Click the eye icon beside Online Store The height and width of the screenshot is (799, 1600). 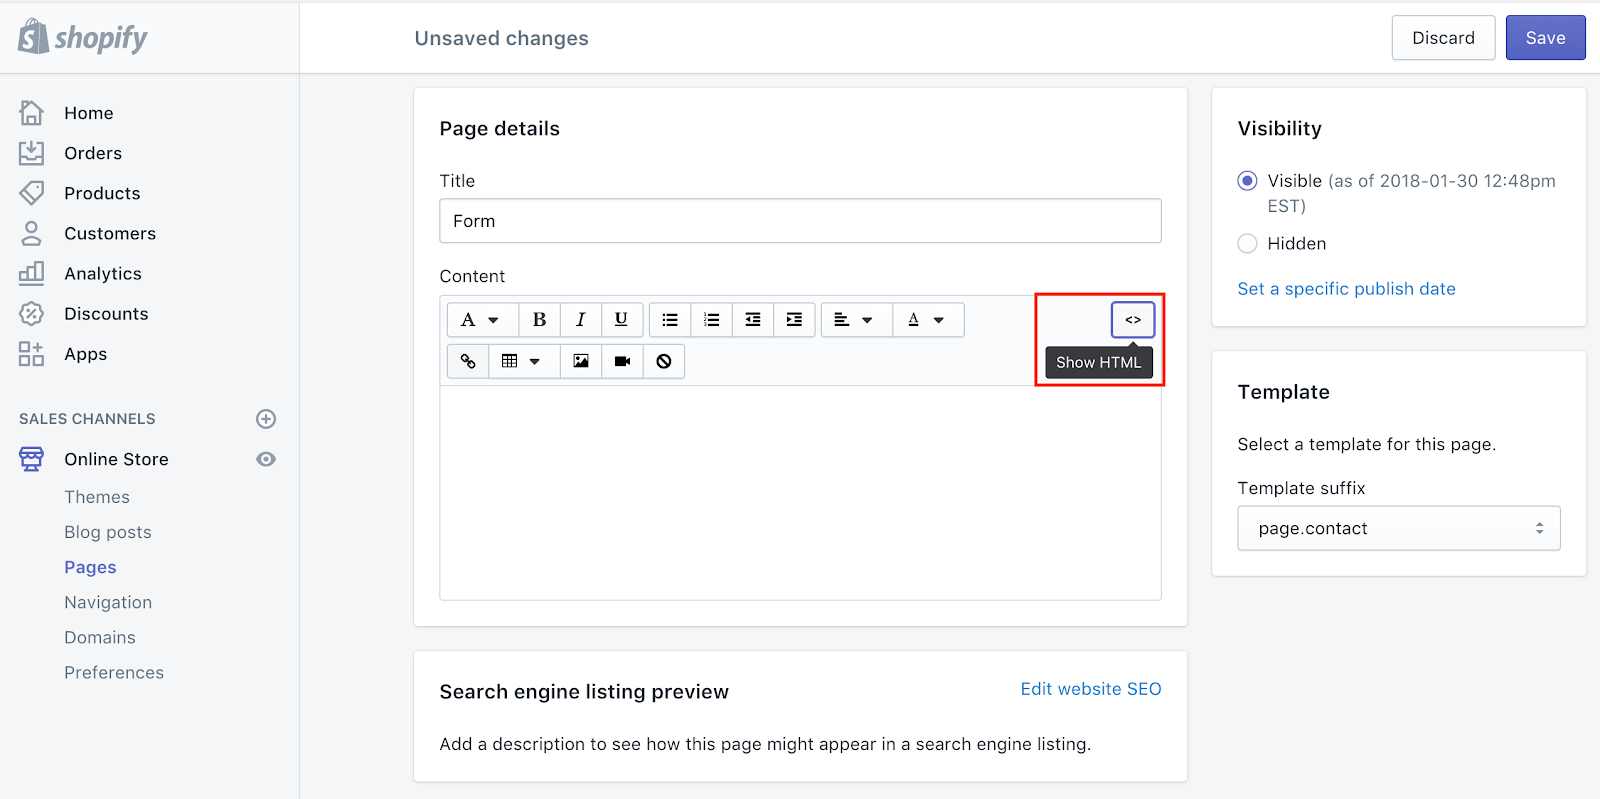[266, 459]
